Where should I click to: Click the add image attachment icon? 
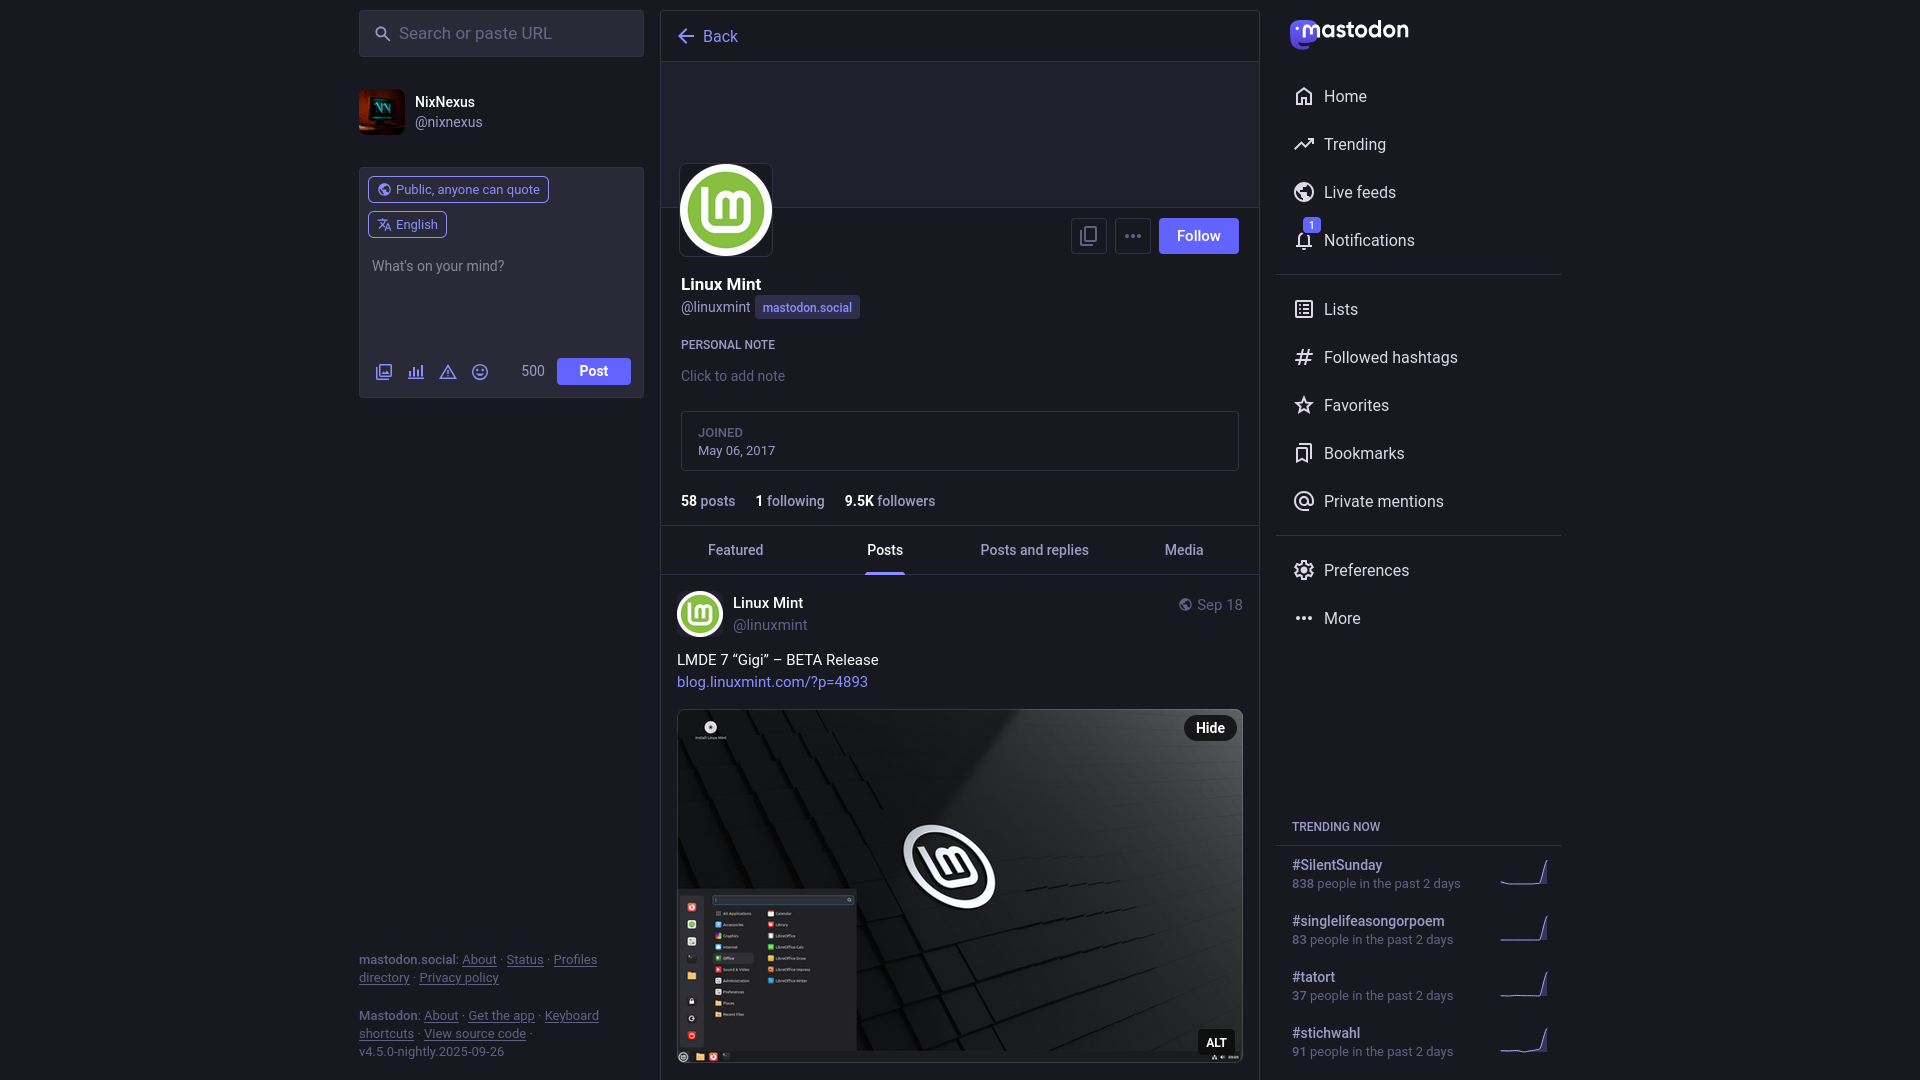tap(384, 372)
